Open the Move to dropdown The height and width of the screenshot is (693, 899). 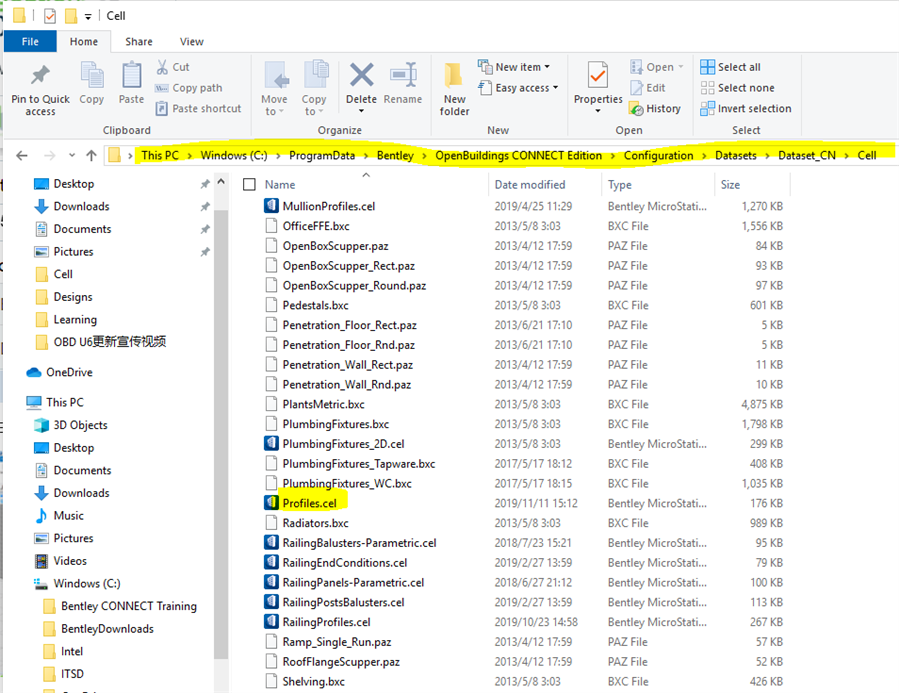coord(275,87)
